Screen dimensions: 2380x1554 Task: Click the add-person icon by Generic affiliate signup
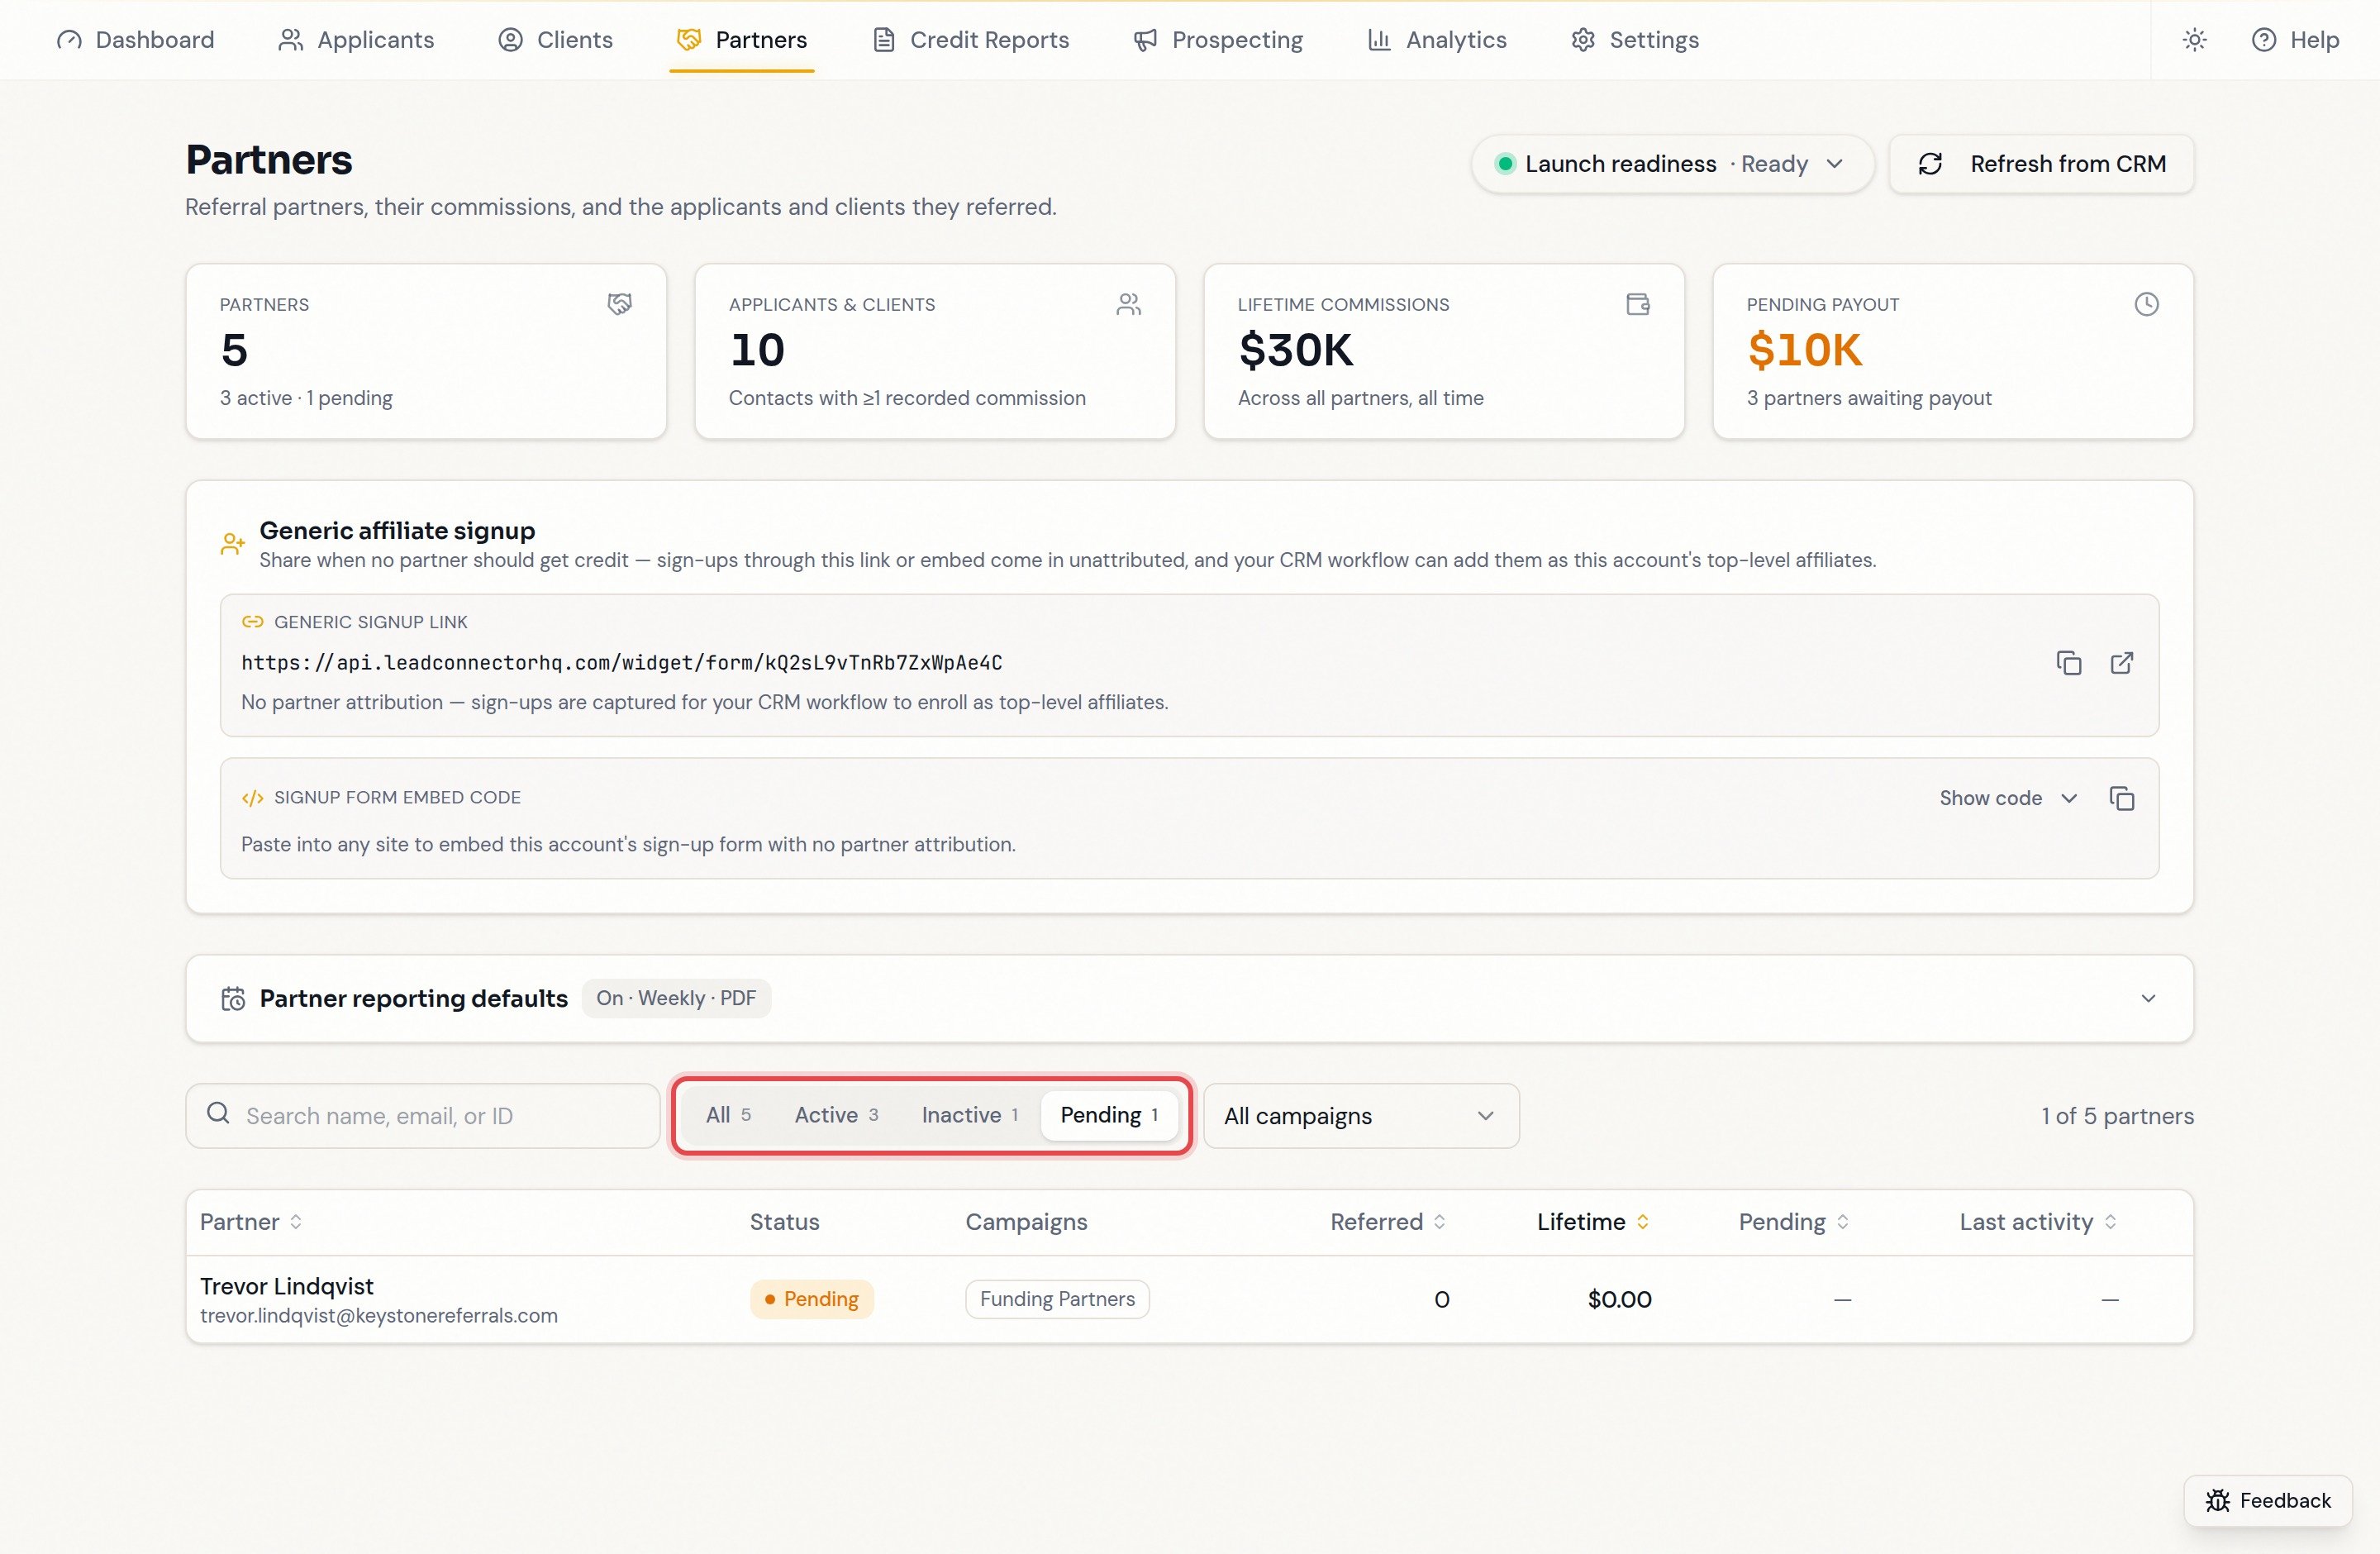pos(233,544)
